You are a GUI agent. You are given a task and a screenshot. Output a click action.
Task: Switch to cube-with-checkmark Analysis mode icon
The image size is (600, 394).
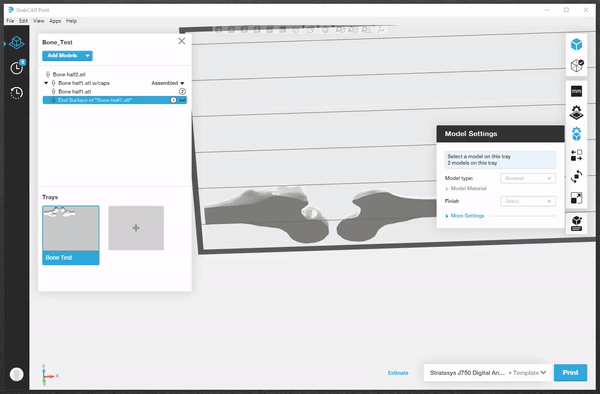pos(577,65)
